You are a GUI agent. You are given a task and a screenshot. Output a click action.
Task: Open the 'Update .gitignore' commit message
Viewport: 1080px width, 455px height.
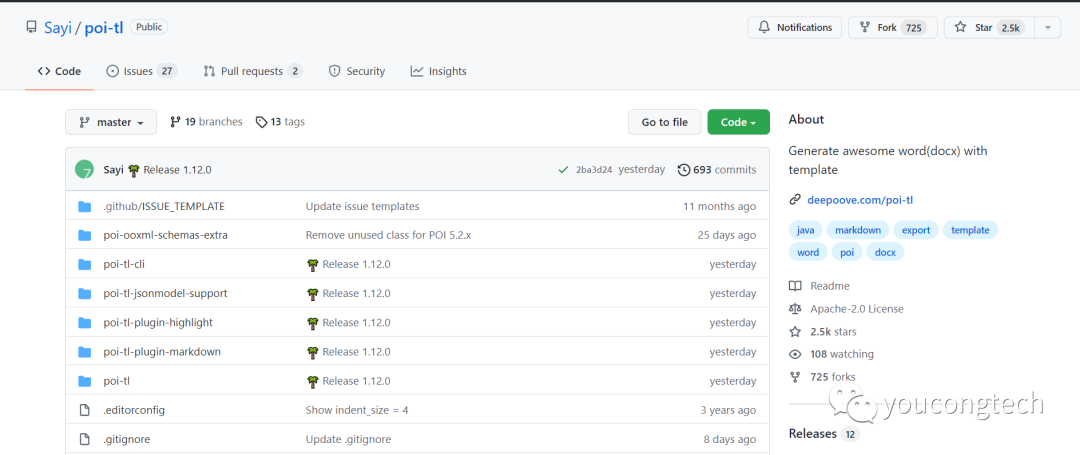(x=349, y=439)
